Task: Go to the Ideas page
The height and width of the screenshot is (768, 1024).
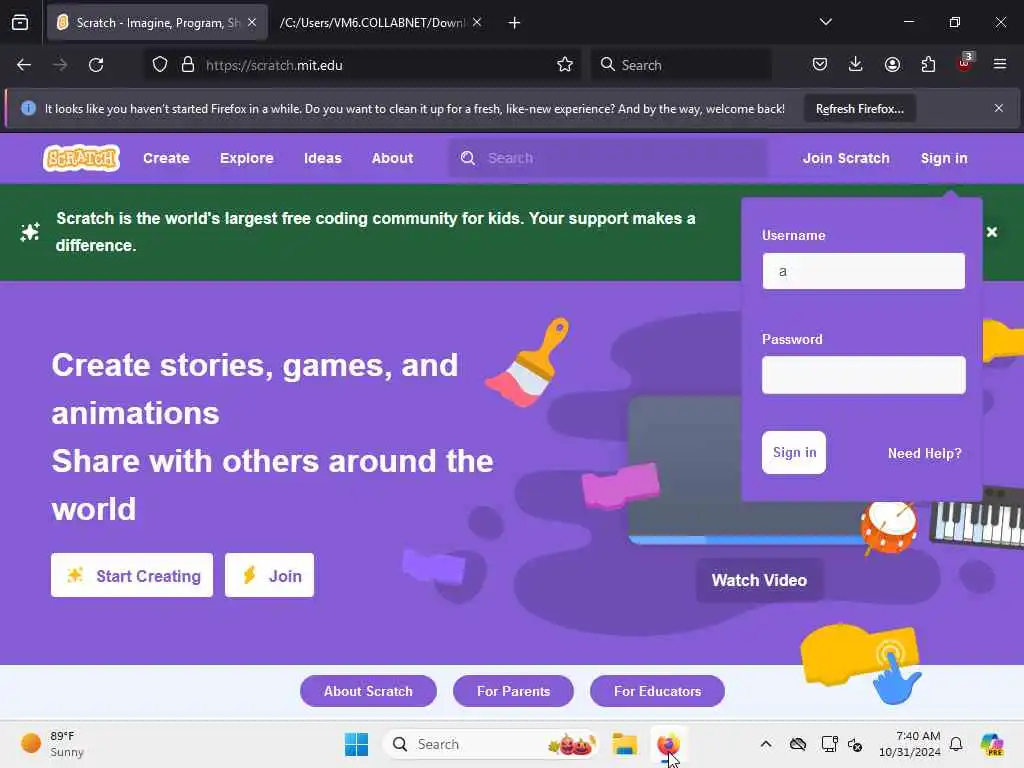Action: click(323, 158)
